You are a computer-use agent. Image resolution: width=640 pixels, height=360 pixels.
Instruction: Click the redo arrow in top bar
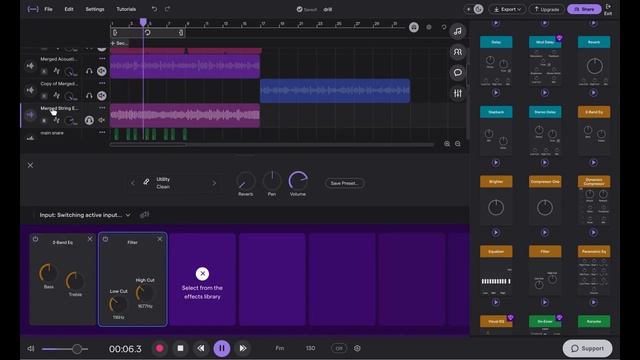coord(168,9)
